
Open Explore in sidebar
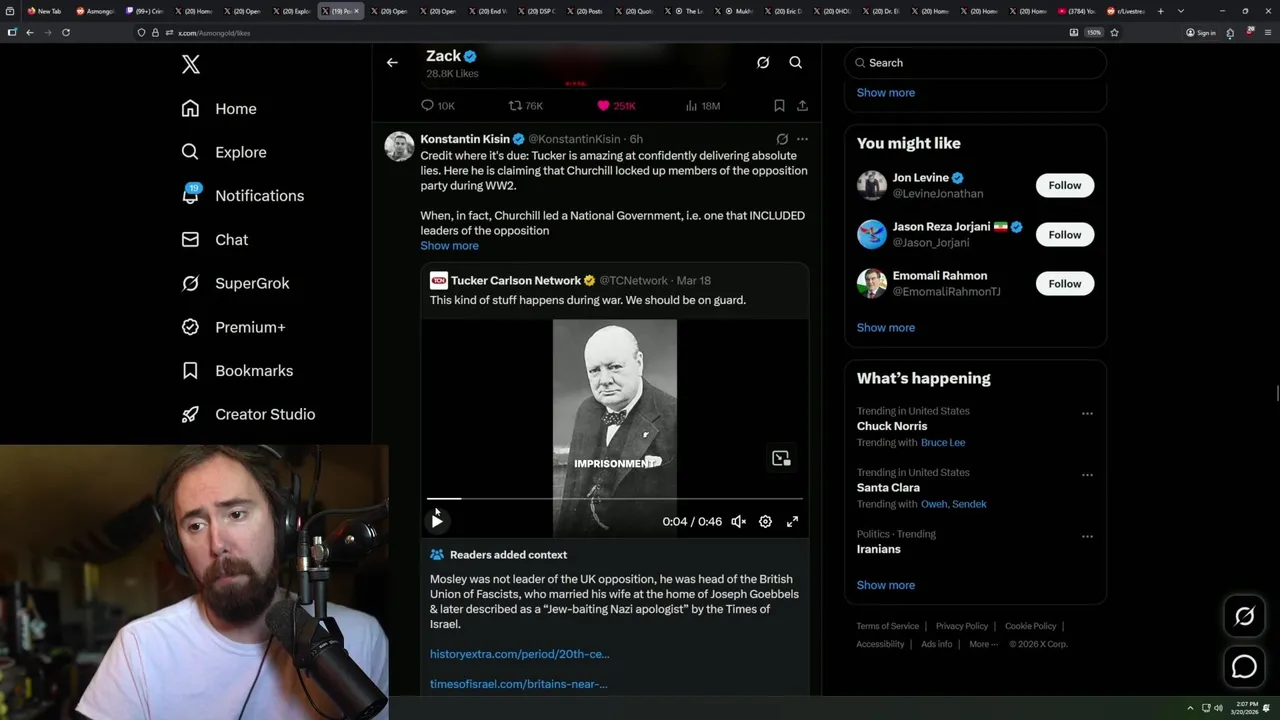(x=224, y=152)
